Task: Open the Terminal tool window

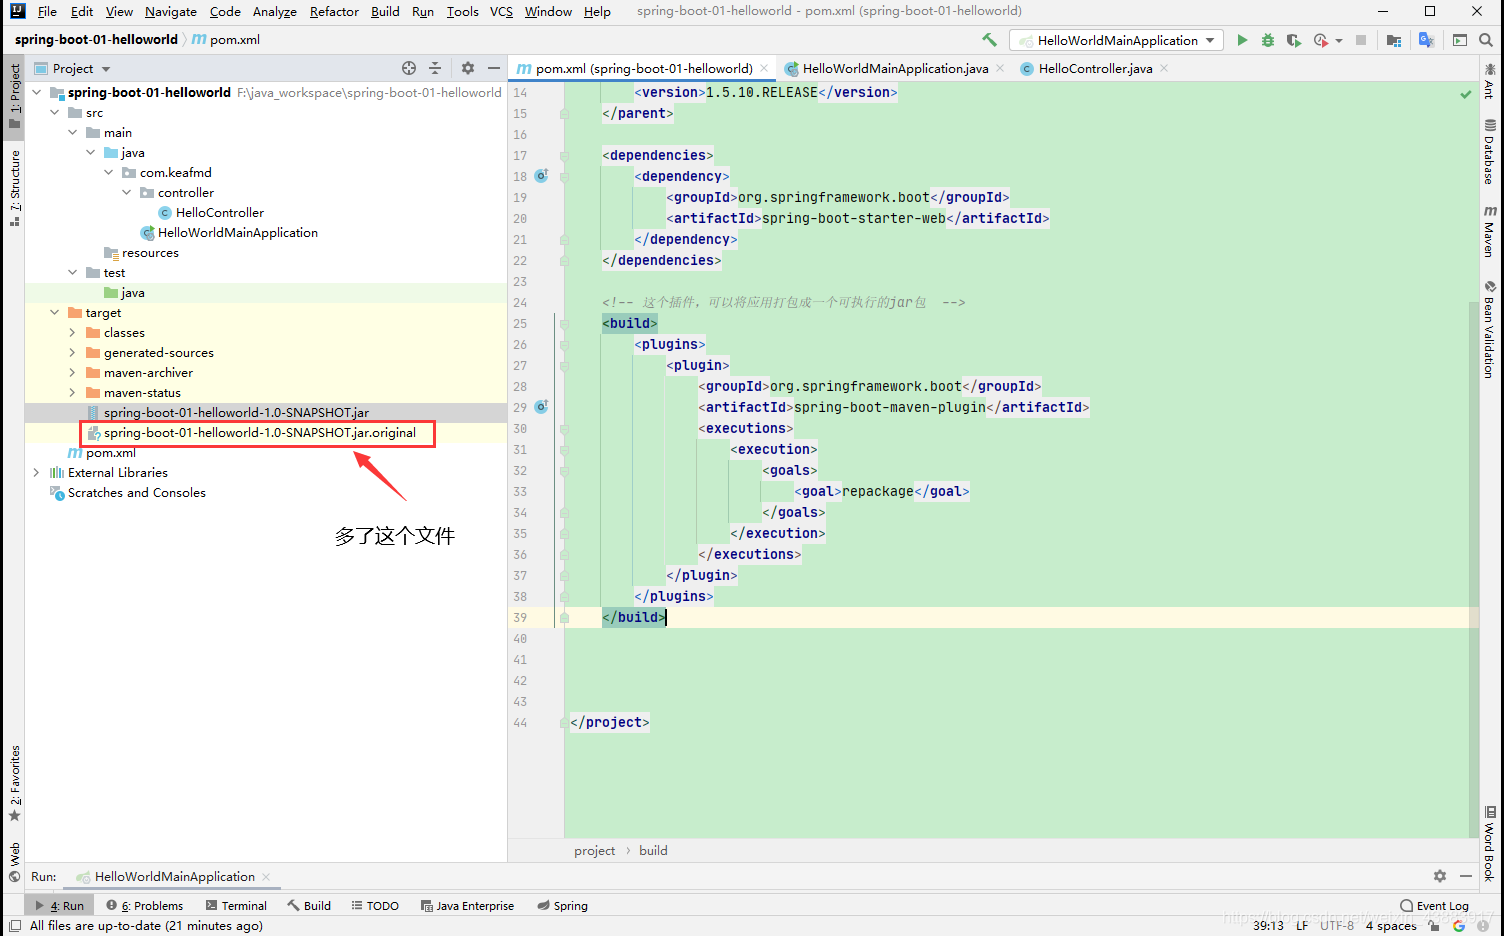Action: 236,905
